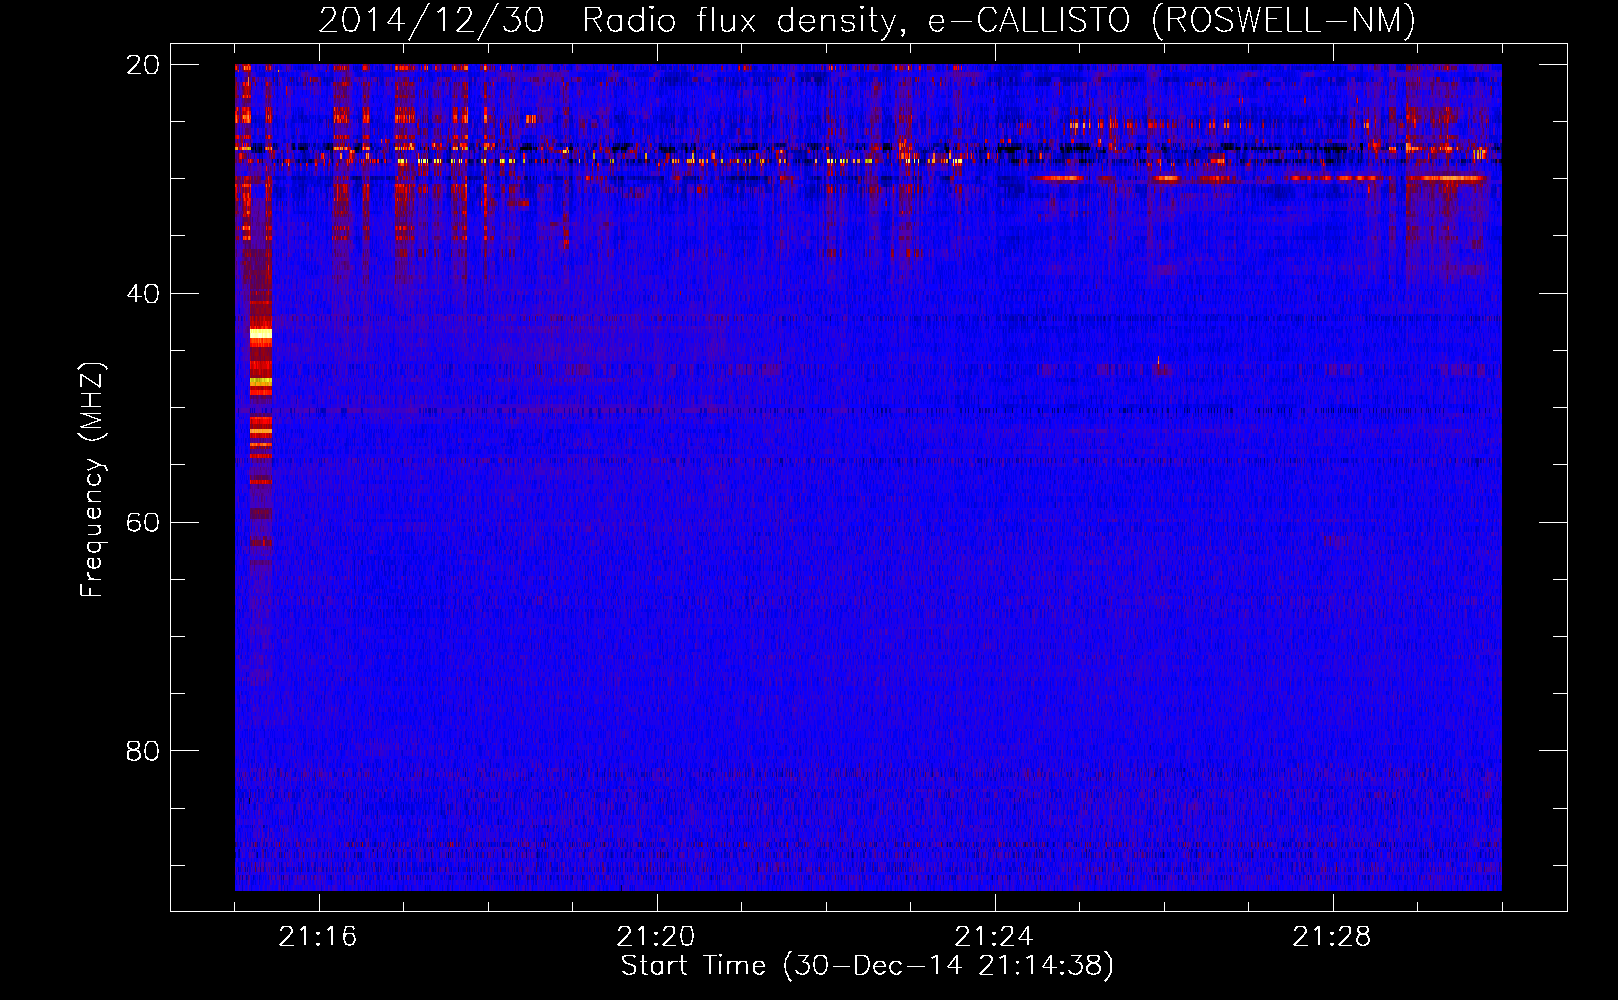Click the '21:28' time tick label

click(x=1332, y=937)
